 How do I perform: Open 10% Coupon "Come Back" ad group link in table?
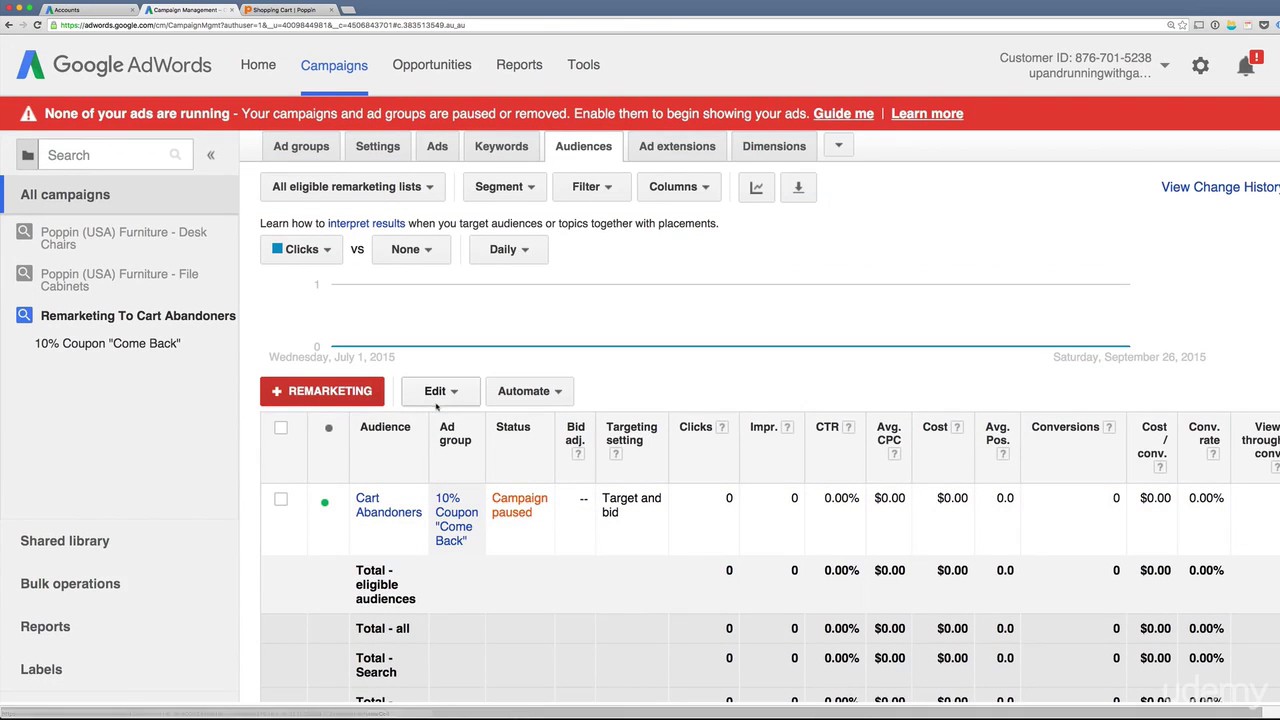pyautogui.click(x=456, y=519)
